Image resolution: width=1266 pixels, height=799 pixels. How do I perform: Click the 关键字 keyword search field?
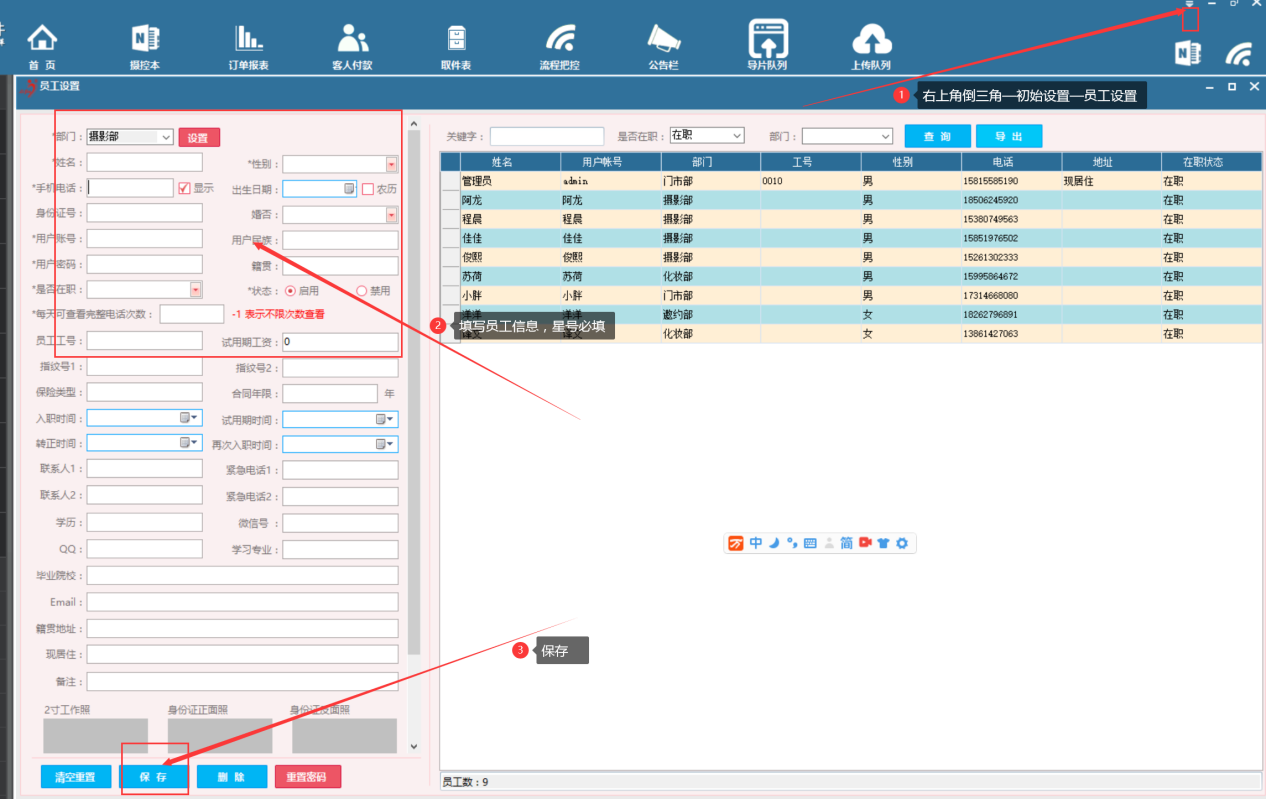point(547,136)
